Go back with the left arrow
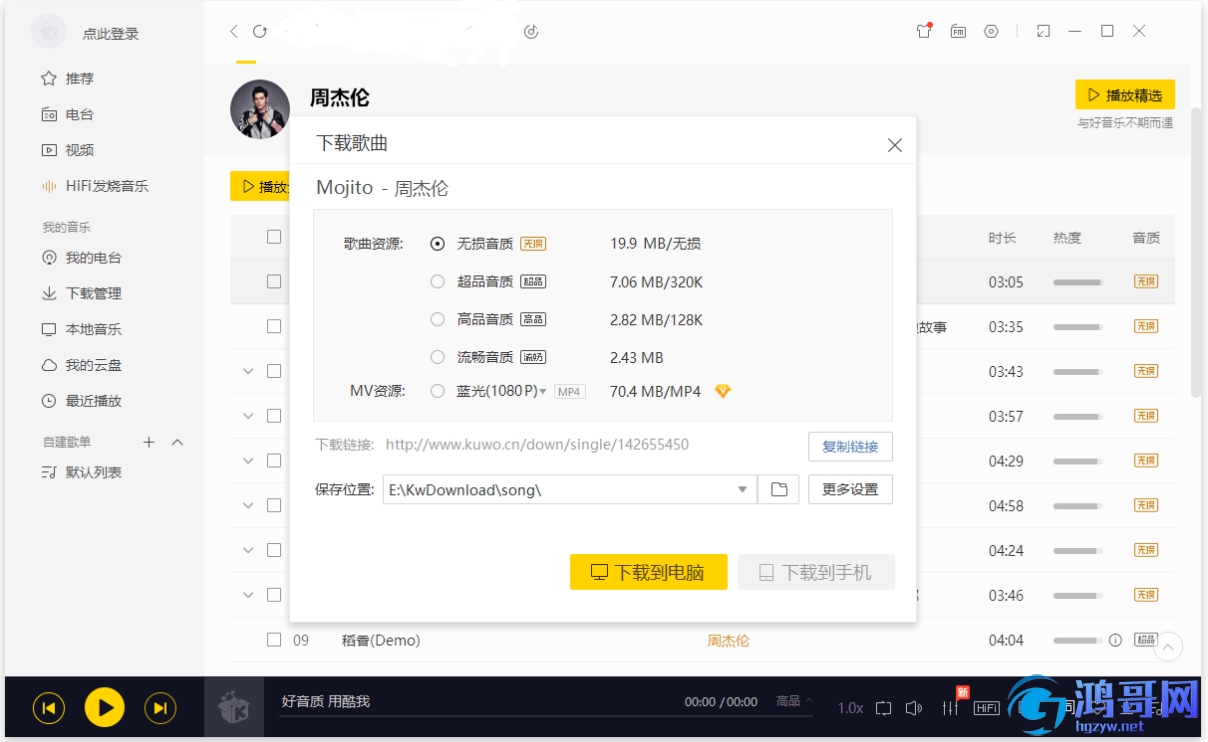 (x=234, y=31)
